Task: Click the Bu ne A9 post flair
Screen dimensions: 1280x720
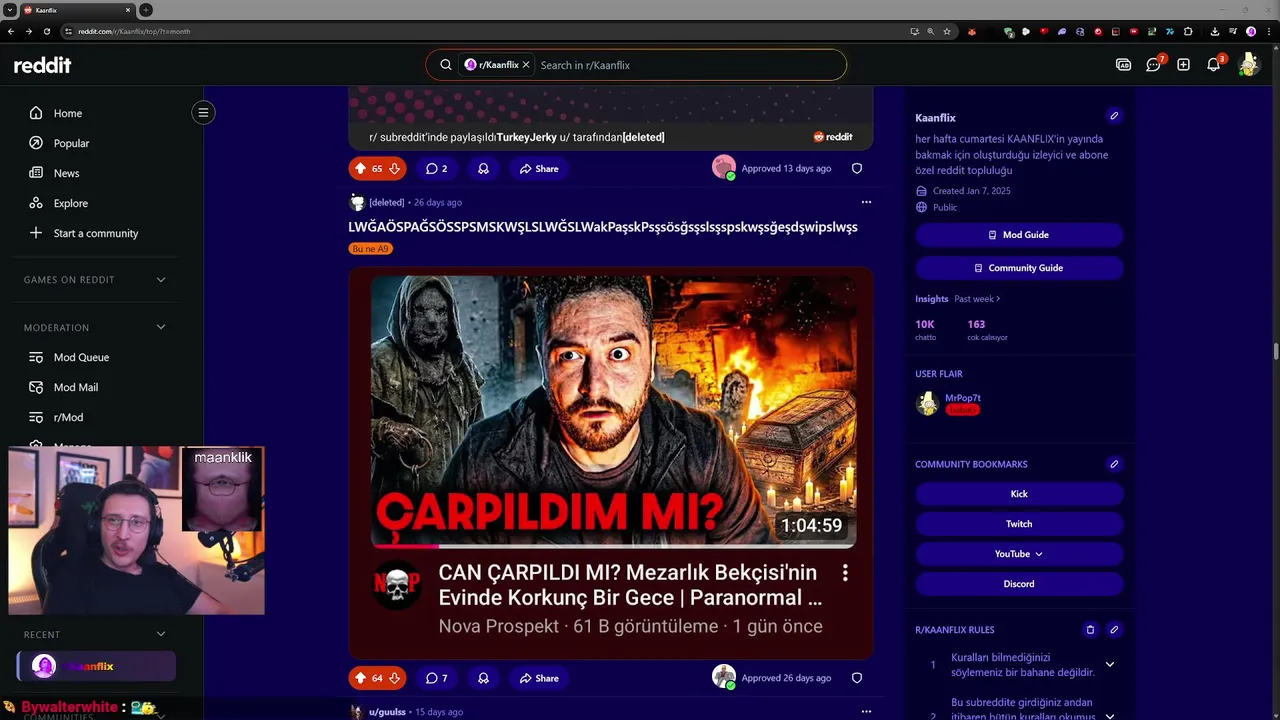Action: [x=370, y=249]
